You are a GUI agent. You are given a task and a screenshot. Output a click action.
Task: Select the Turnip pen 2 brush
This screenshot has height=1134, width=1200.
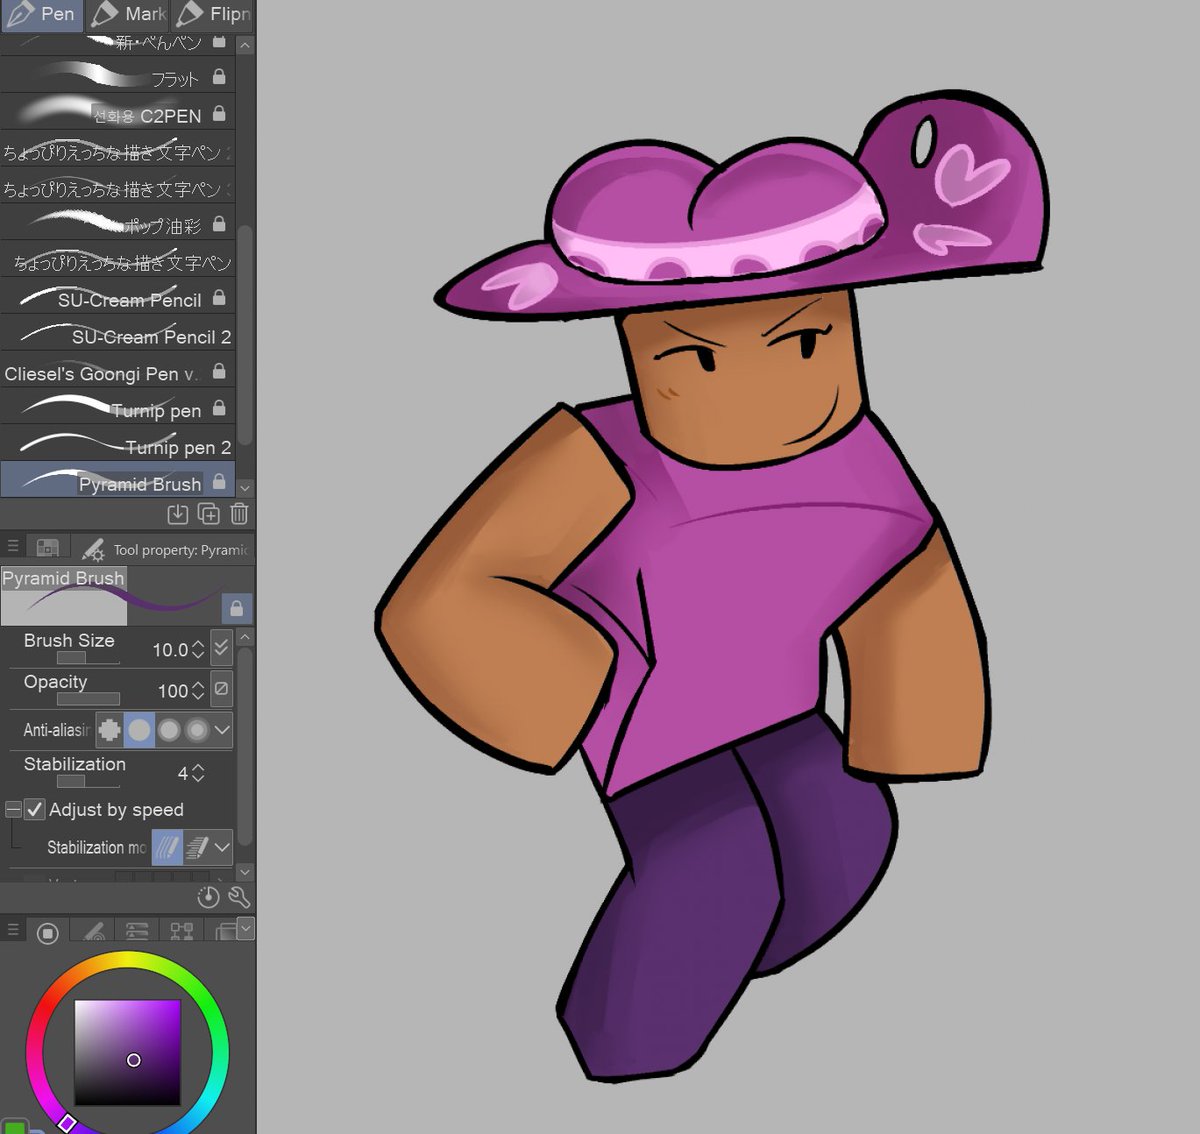coord(118,444)
